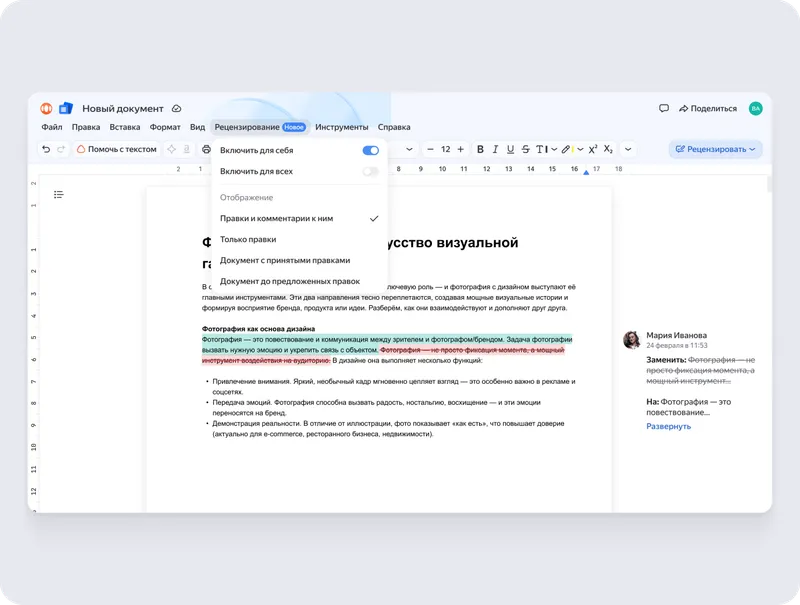Increase font size with plus button
The height and width of the screenshot is (605, 800).
pyautogui.click(x=461, y=149)
